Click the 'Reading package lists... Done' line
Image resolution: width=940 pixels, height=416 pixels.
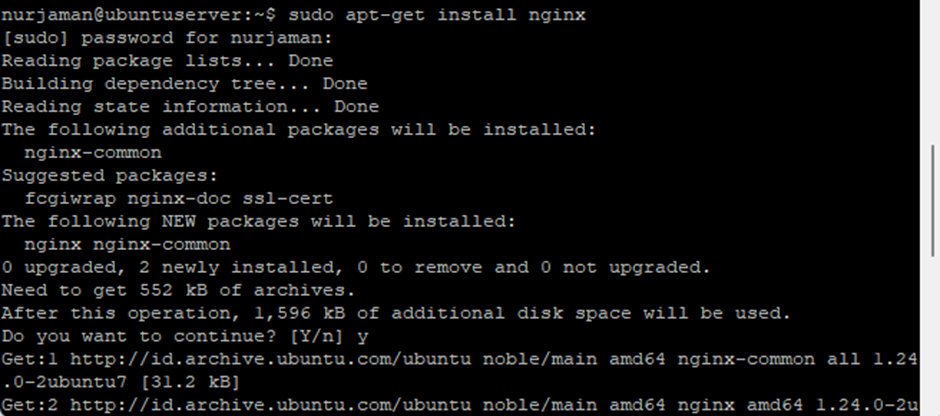[x=152, y=61]
